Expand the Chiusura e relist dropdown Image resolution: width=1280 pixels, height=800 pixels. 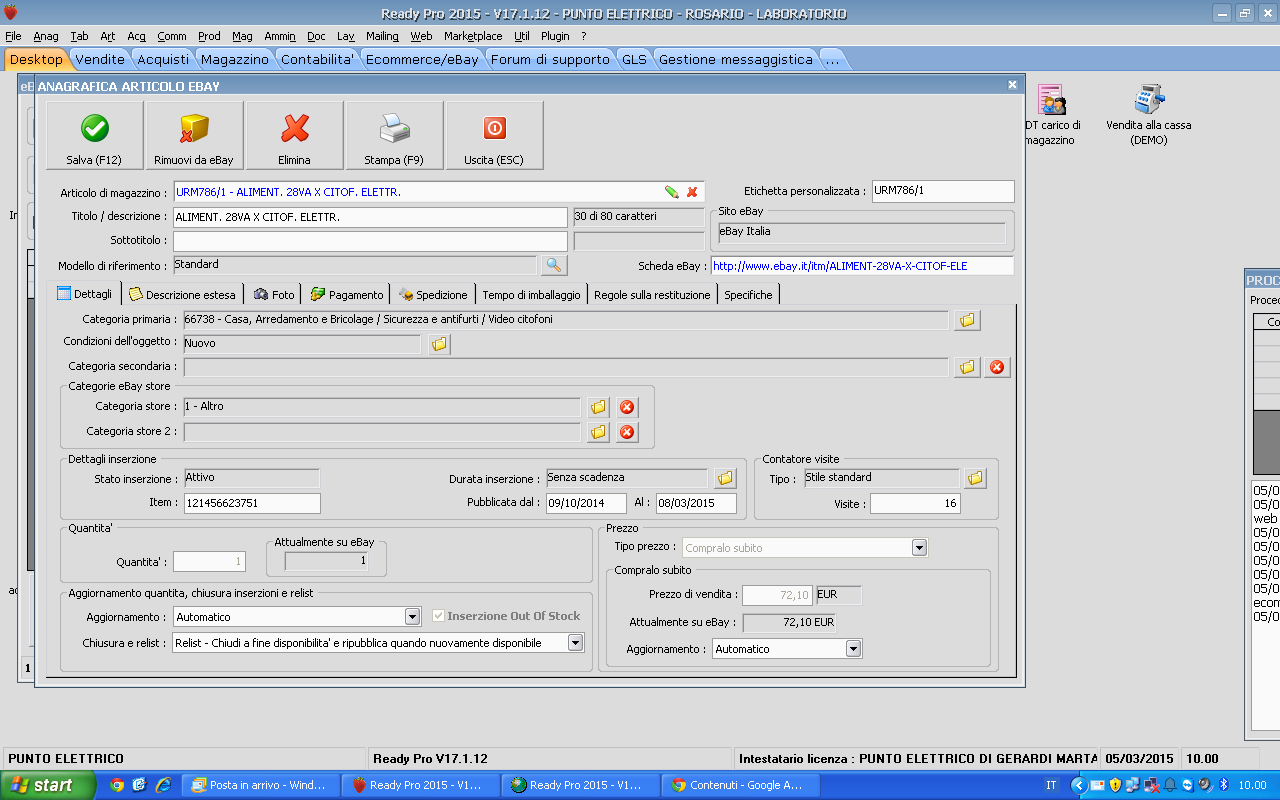point(575,643)
